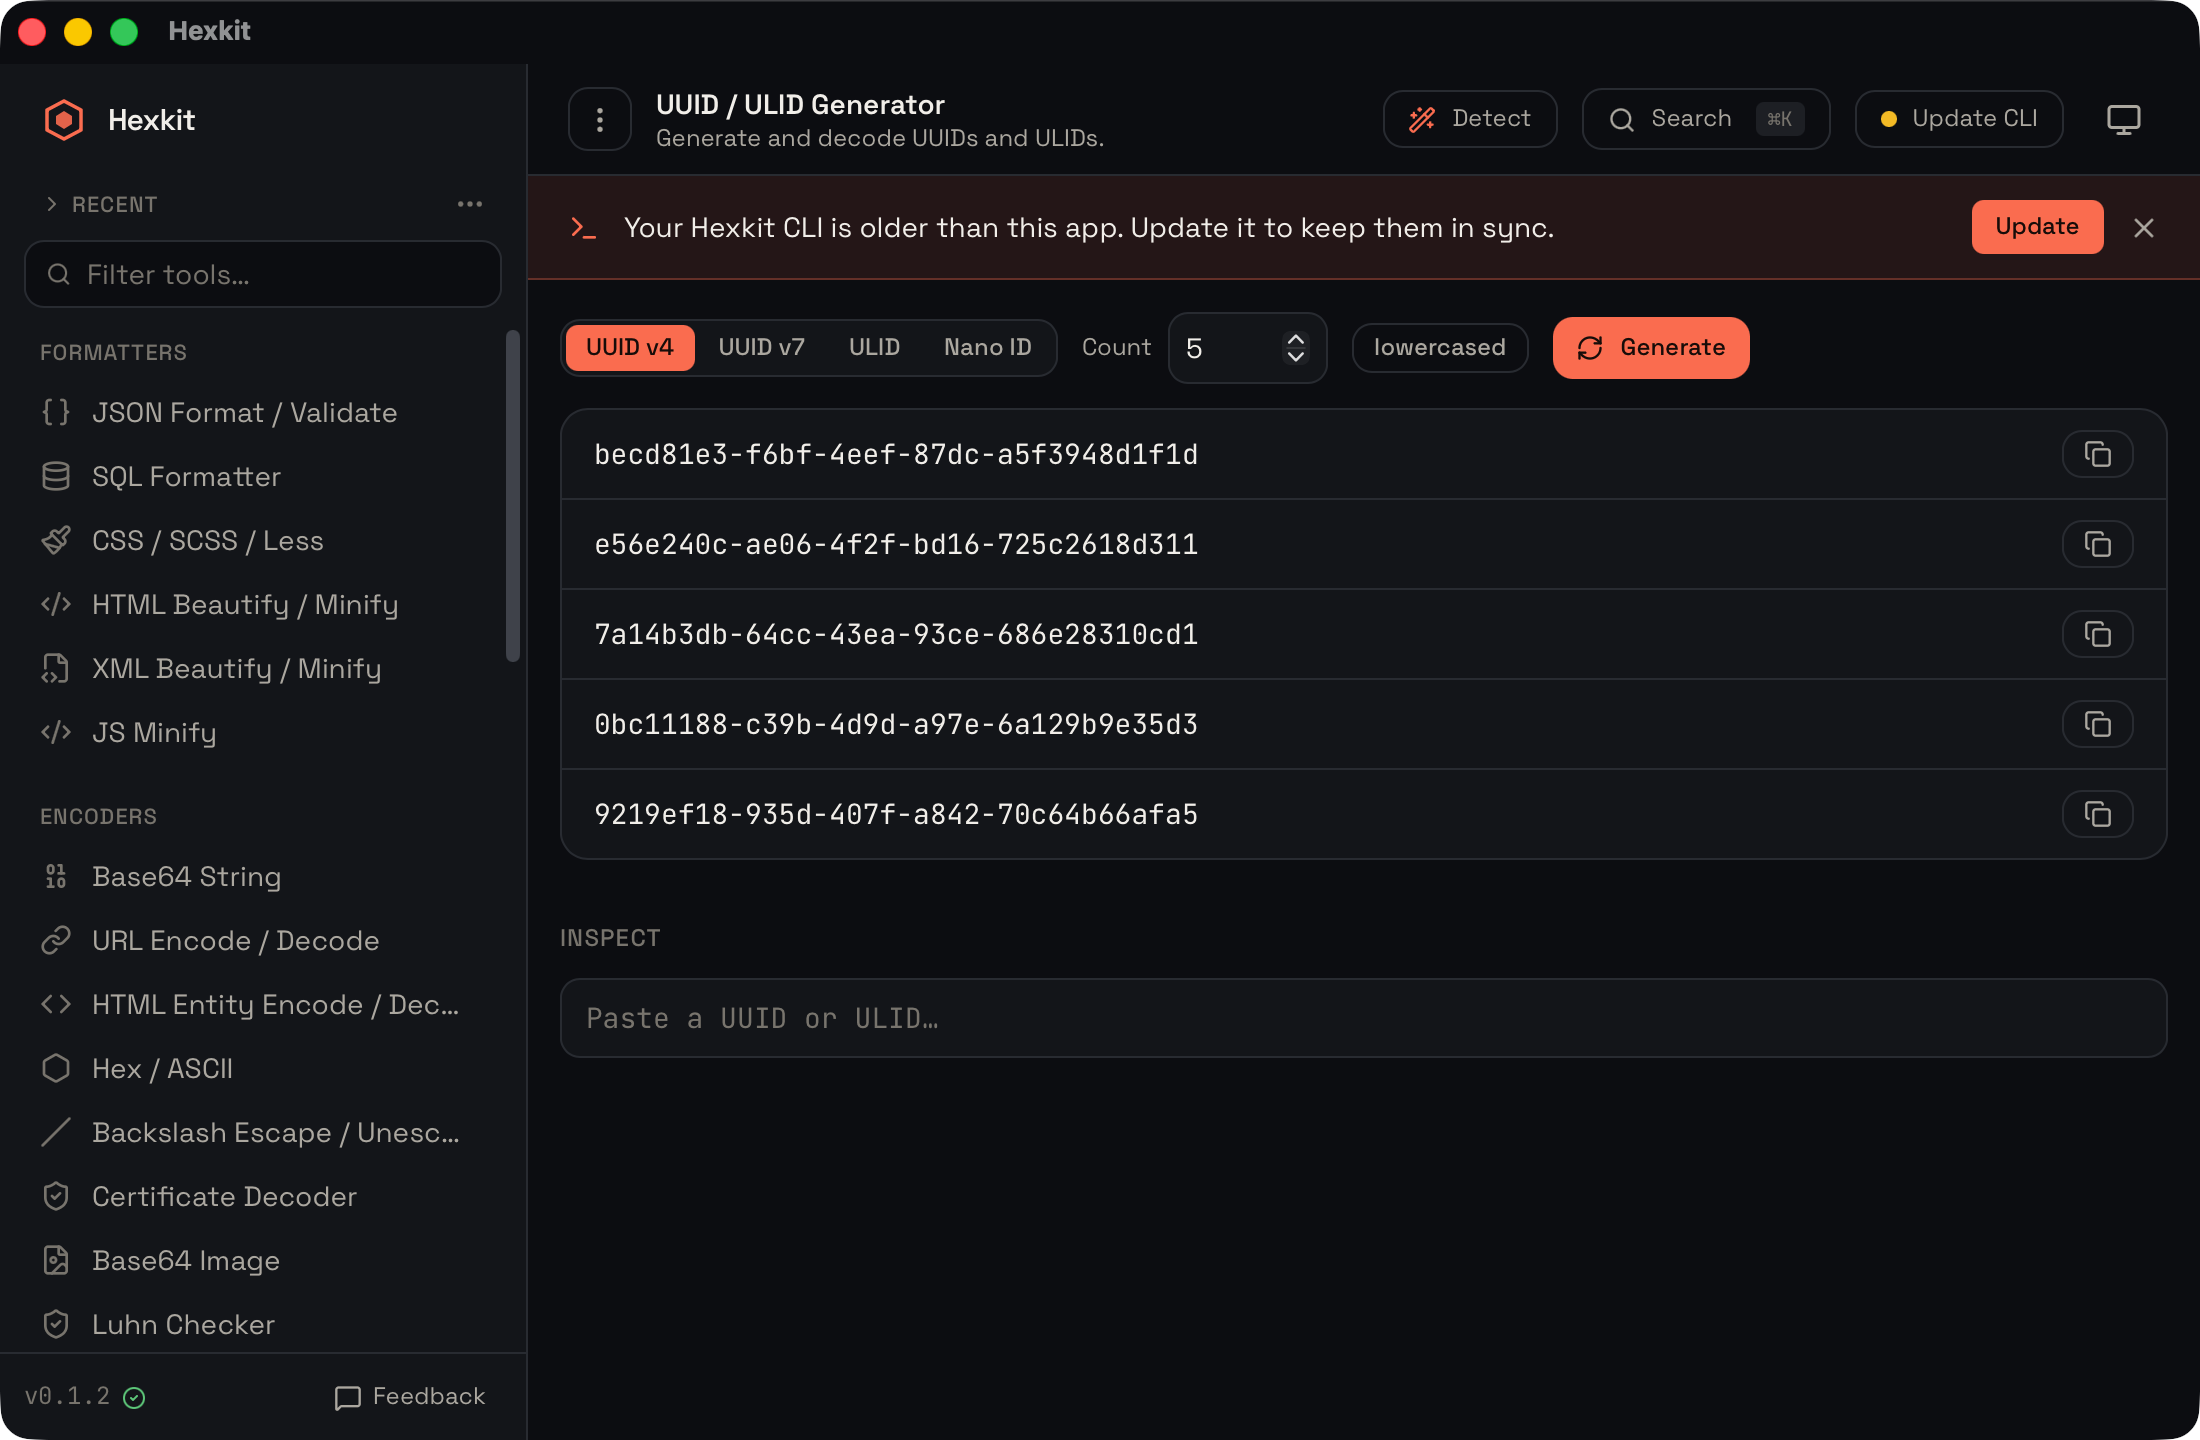Dismiss the CLI update banner
Image resolution: width=2200 pixels, height=1440 pixels.
2144,228
